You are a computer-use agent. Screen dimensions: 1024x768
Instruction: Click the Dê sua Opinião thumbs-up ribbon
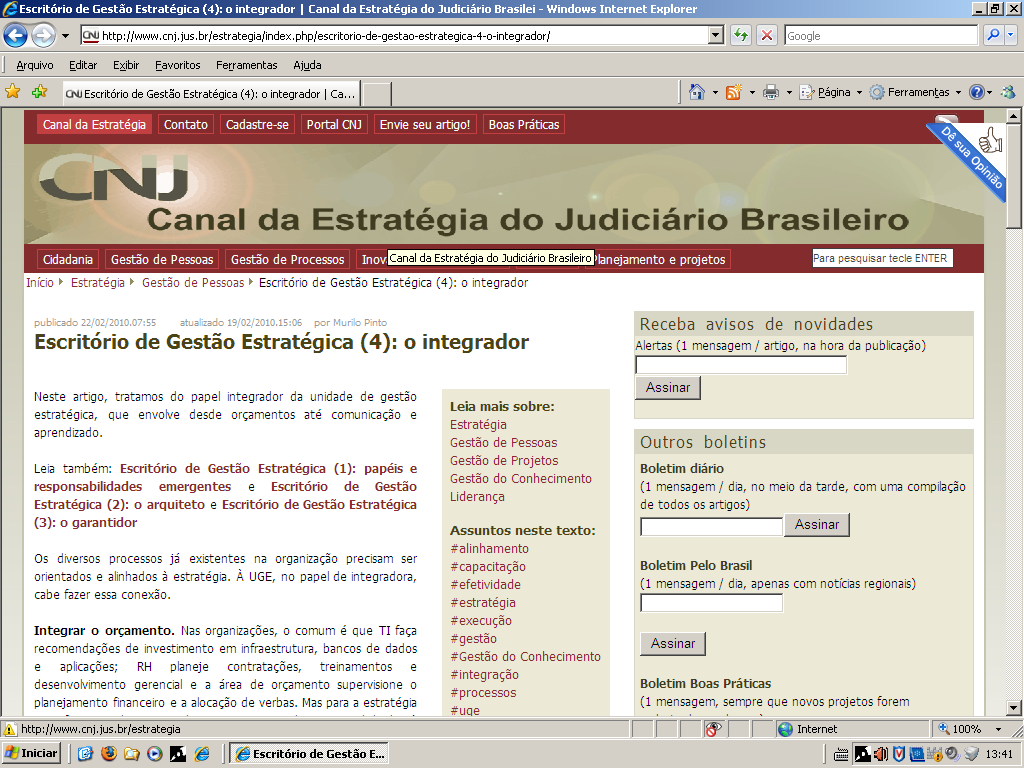click(975, 155)
